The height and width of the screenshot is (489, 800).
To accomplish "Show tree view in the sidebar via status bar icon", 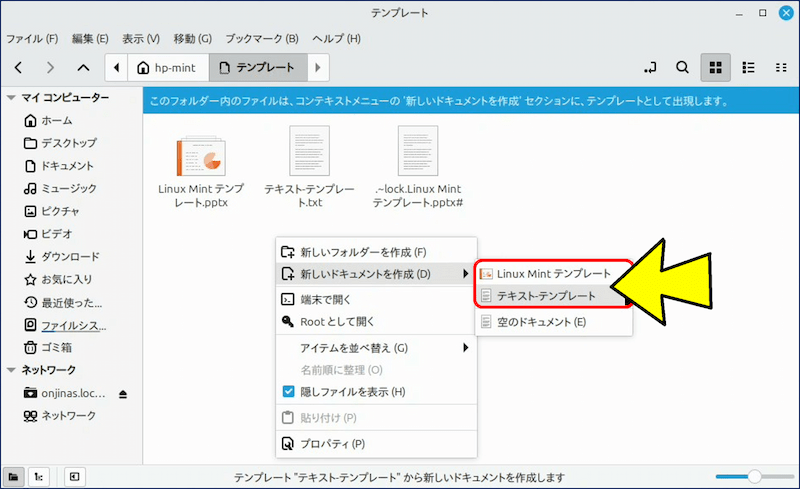I will coord(39,477).
